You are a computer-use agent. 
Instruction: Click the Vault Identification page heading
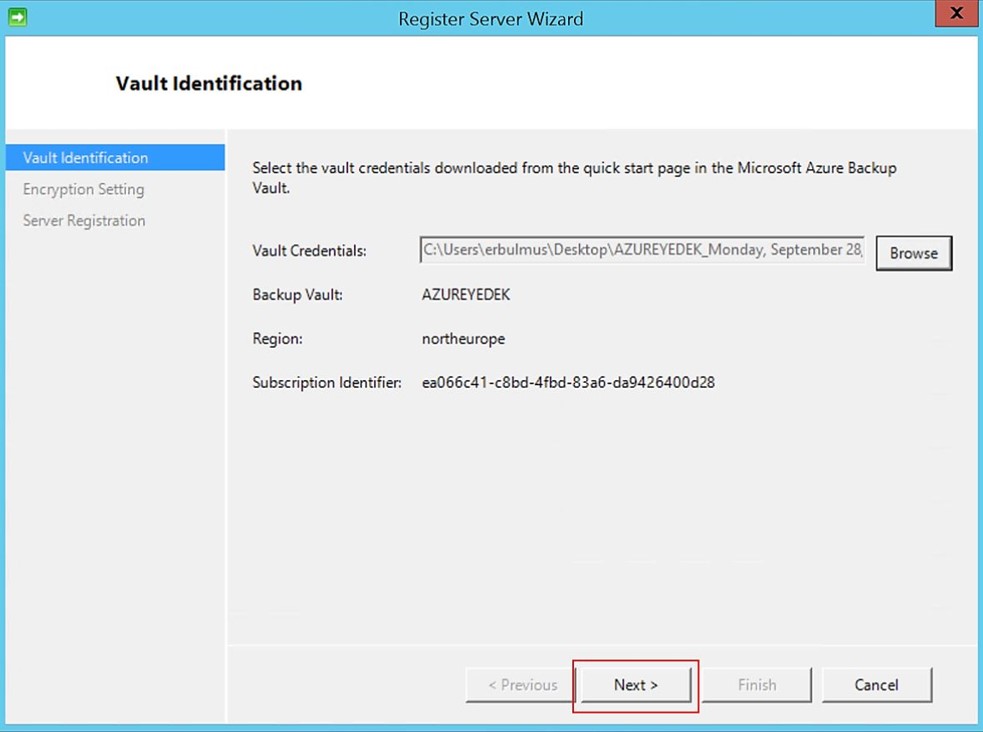[x=209, y=83]
